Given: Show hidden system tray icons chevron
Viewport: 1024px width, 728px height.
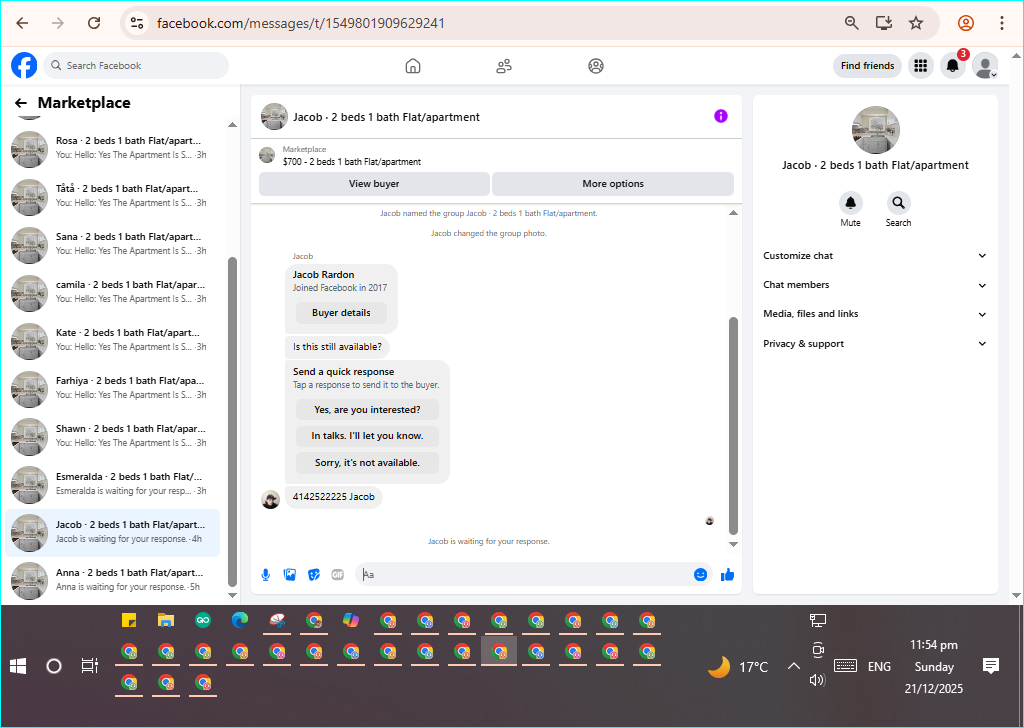Looking at the screenshot, I should pyautogui.click(x=793, y=667).
